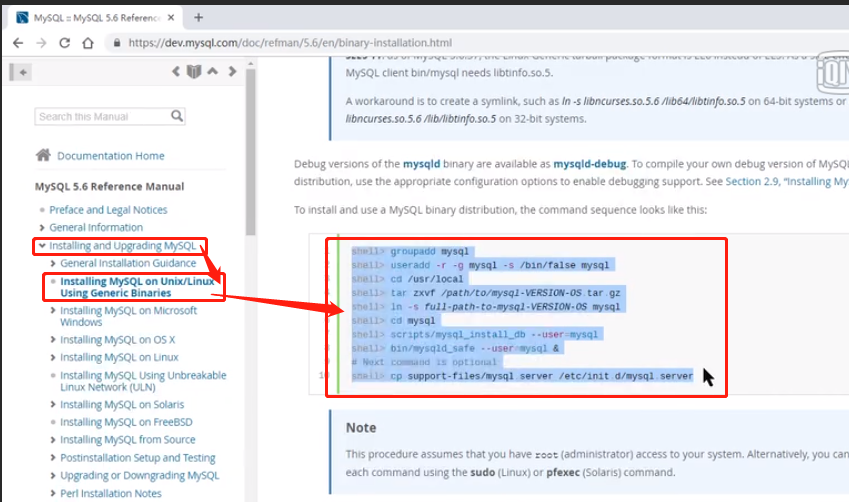Click the 'Note' heading below the code block
Viewport: 849px width, 502px height.
(361, 428)
